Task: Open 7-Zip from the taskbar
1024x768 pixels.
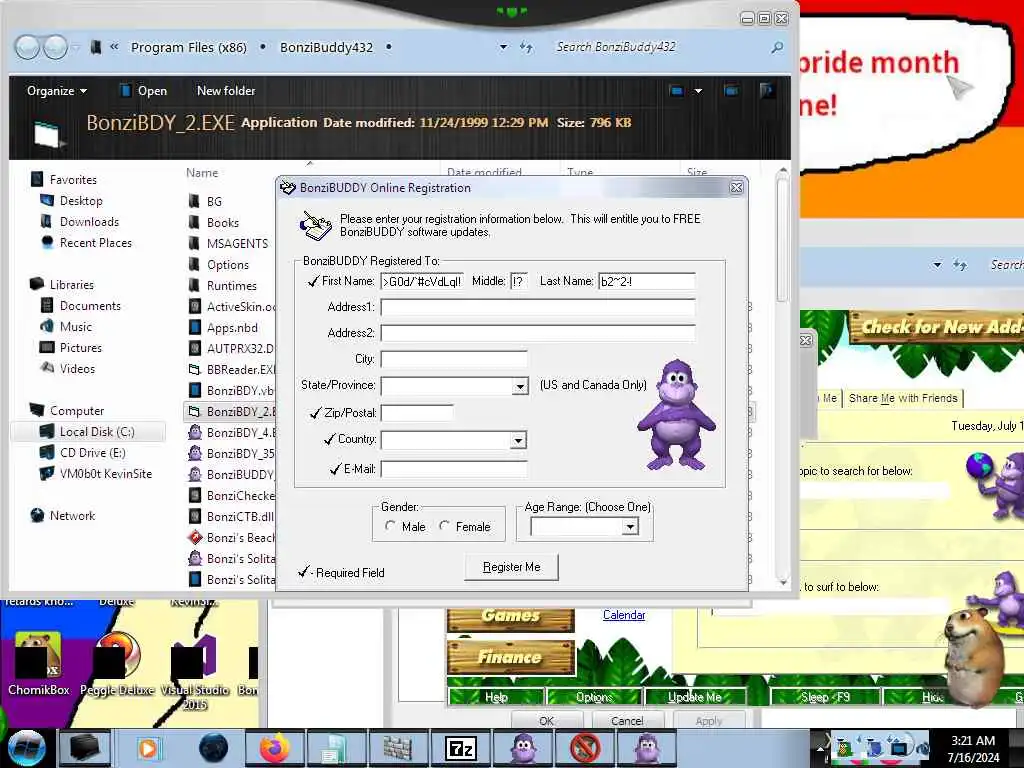Action: pyautogui.click(x=461, y=748)
